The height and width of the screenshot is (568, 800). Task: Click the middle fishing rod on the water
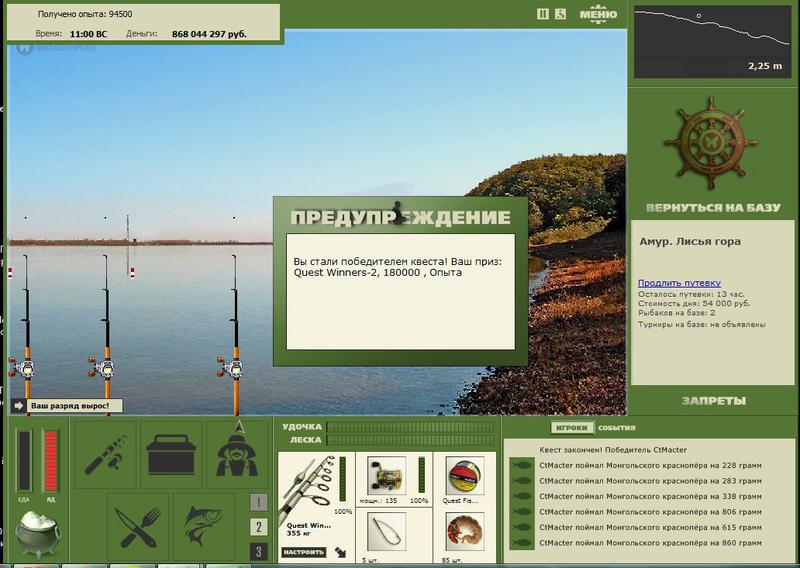106,334
